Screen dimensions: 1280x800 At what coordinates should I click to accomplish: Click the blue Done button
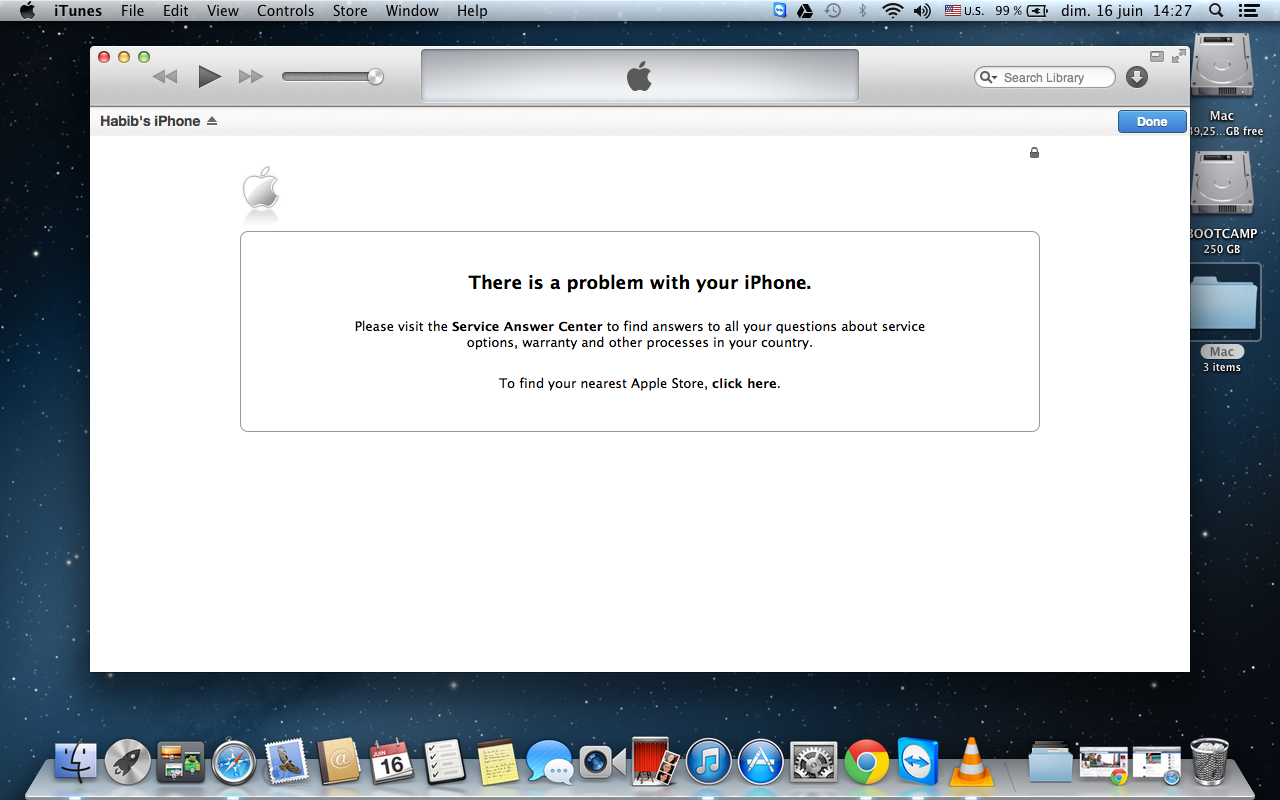(1152, 121)
